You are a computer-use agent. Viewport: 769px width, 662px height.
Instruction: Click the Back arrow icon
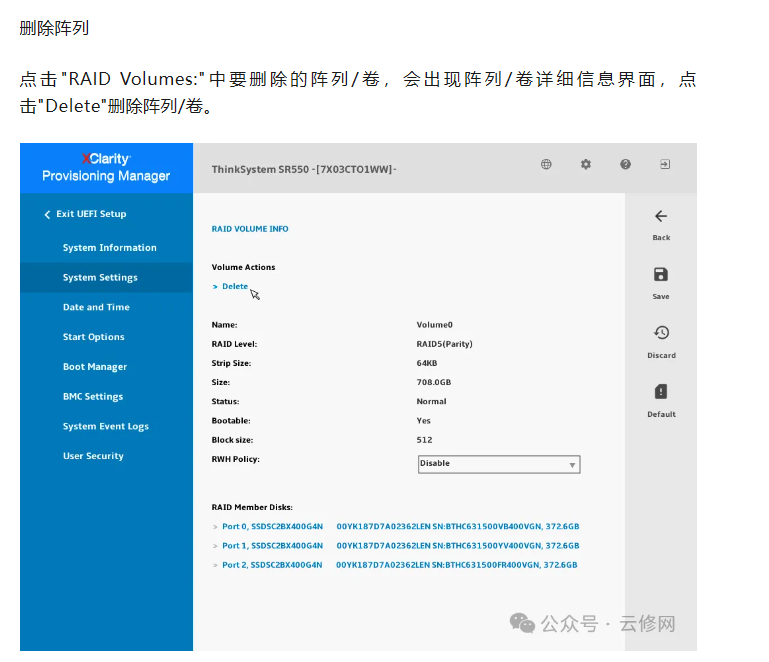click(661, 216)
